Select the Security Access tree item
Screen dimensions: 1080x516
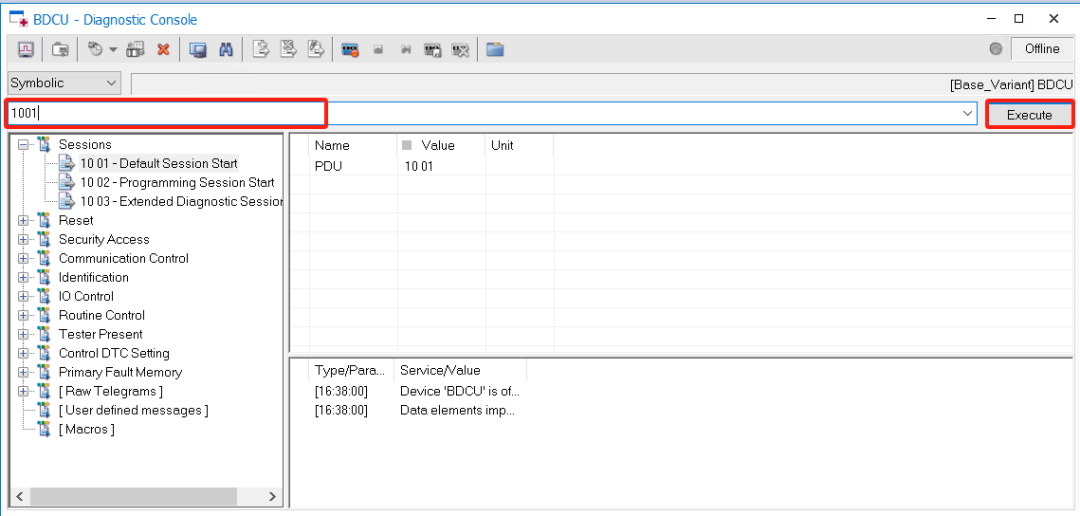(104, 240)
